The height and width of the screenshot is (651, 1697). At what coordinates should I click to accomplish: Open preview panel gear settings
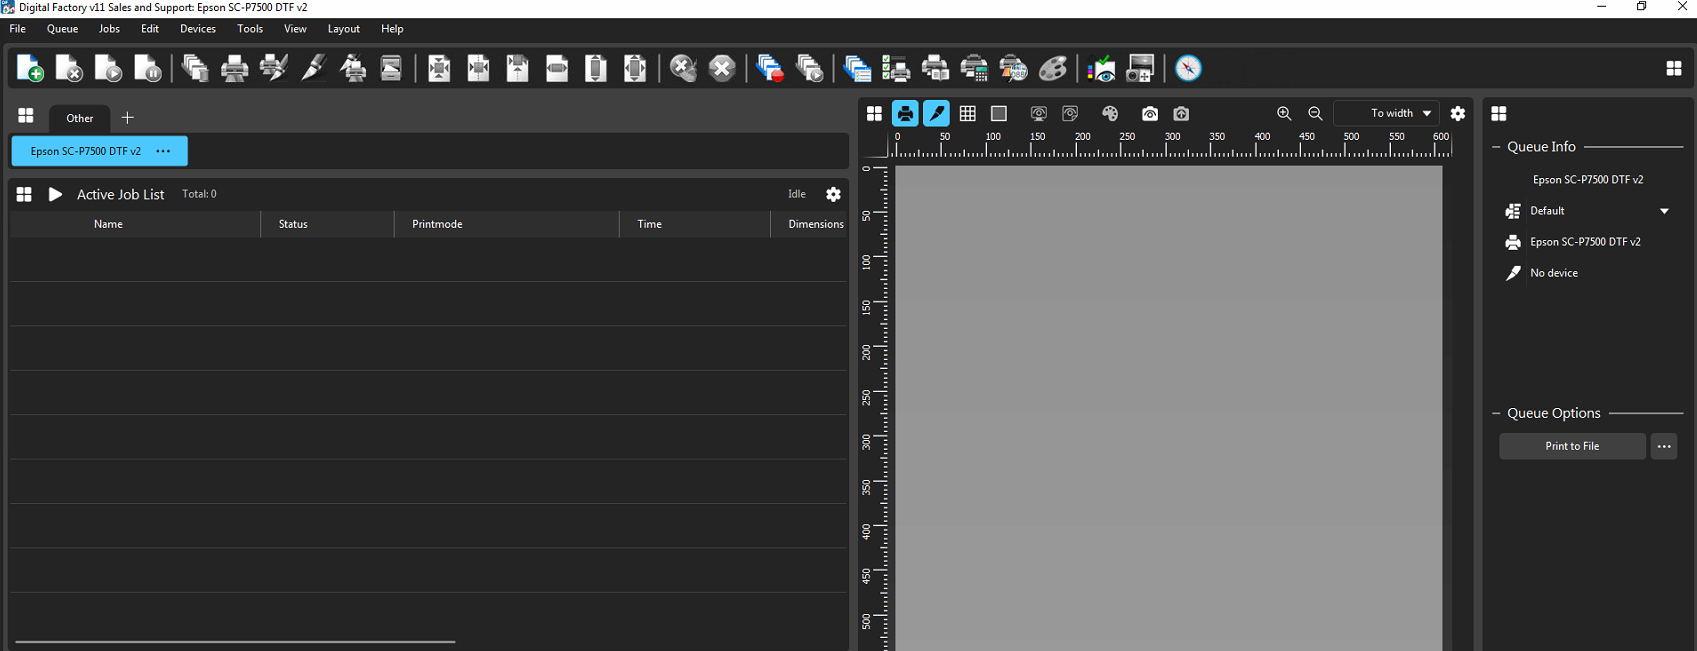tap(1458, 114)
